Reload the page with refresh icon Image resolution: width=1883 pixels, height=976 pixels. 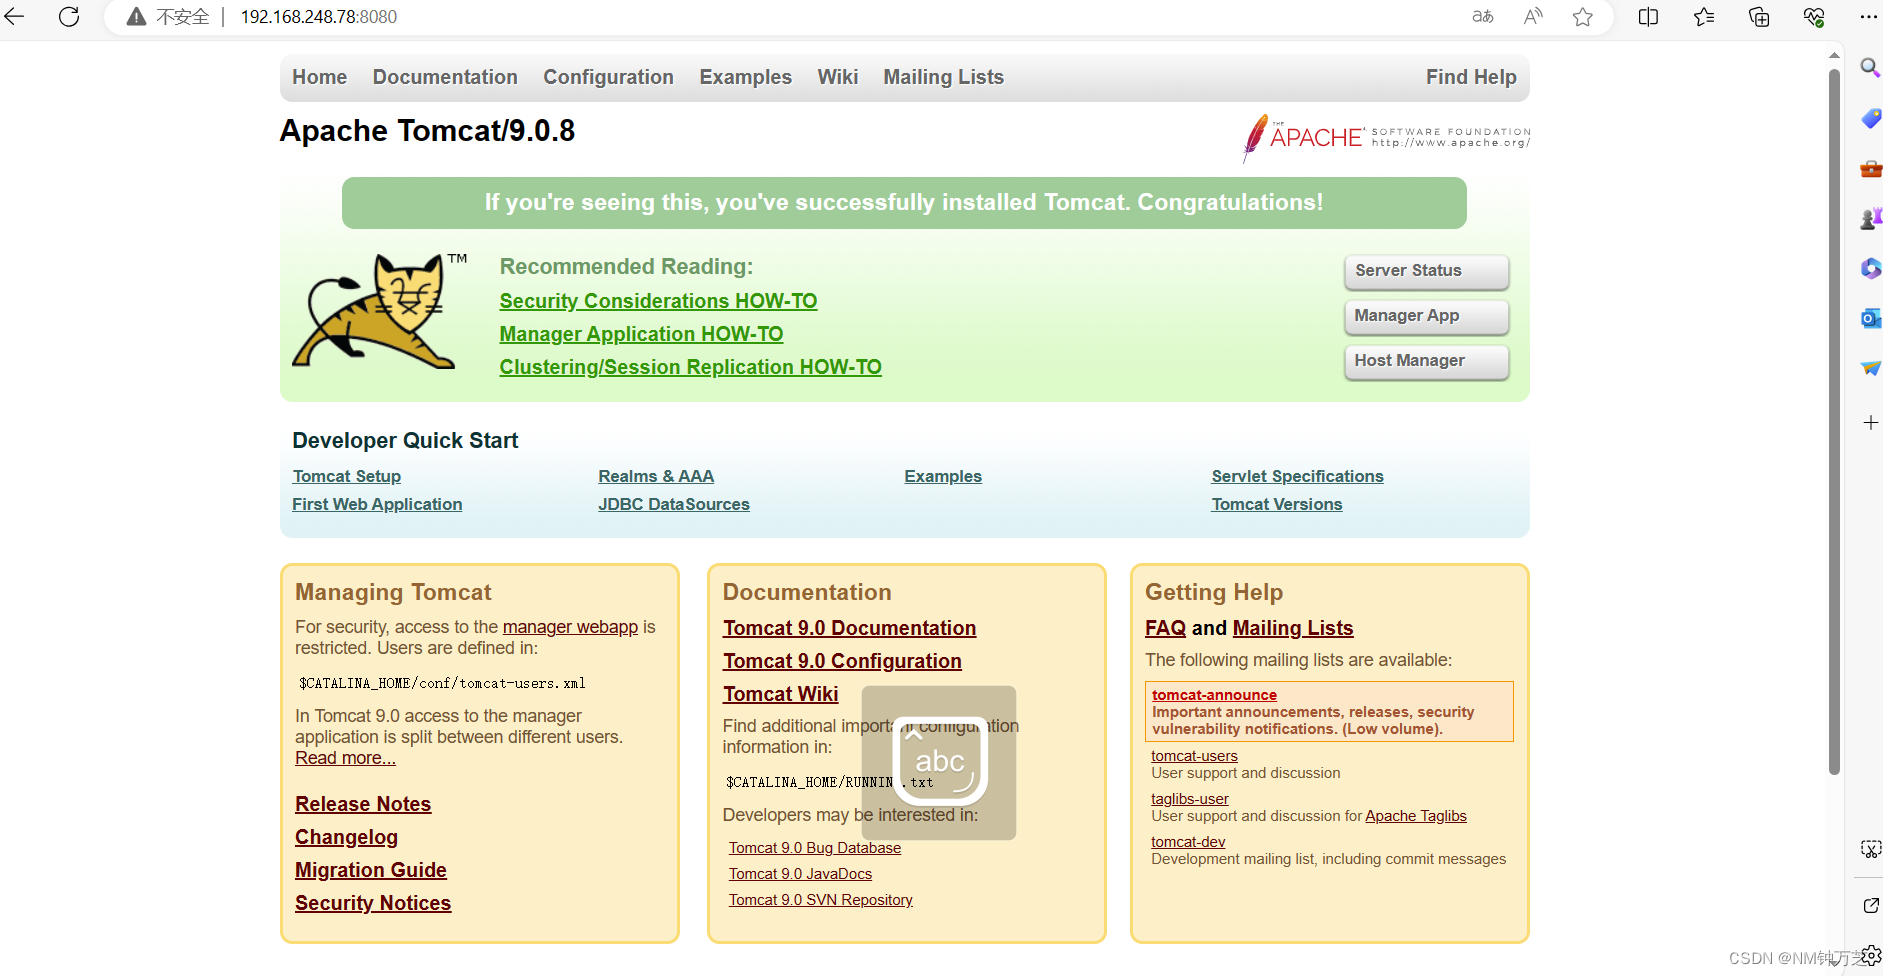tap(69, 17)
